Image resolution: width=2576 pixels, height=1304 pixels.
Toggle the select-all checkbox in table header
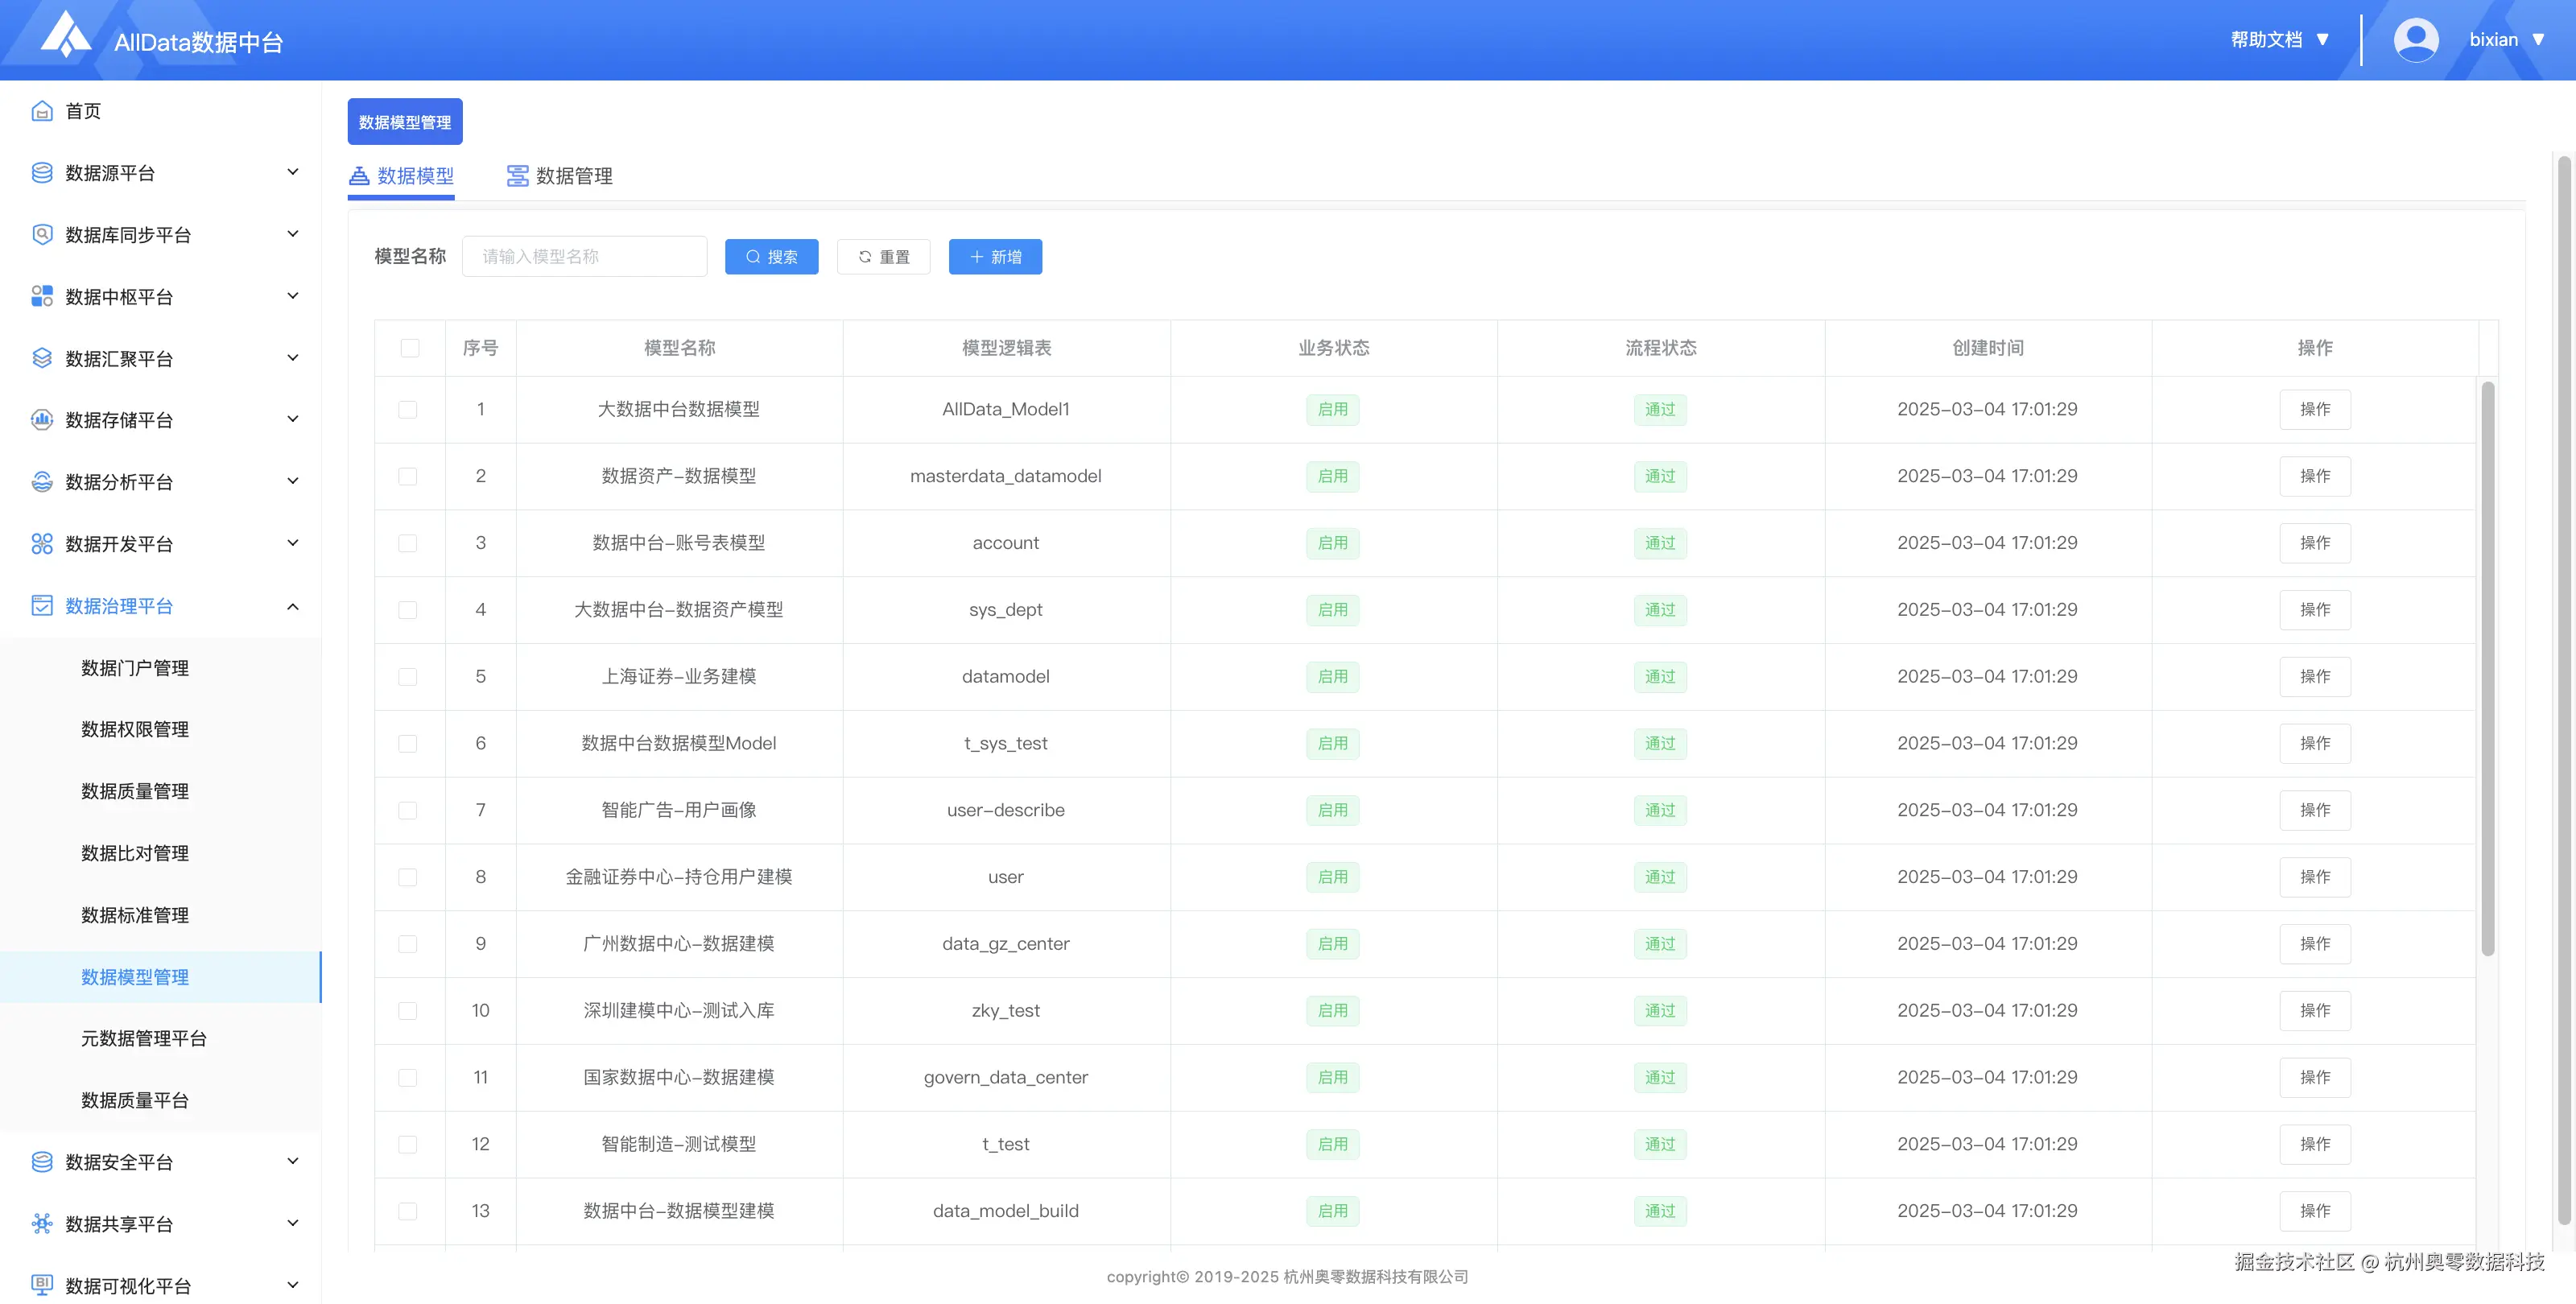point(409,348)
